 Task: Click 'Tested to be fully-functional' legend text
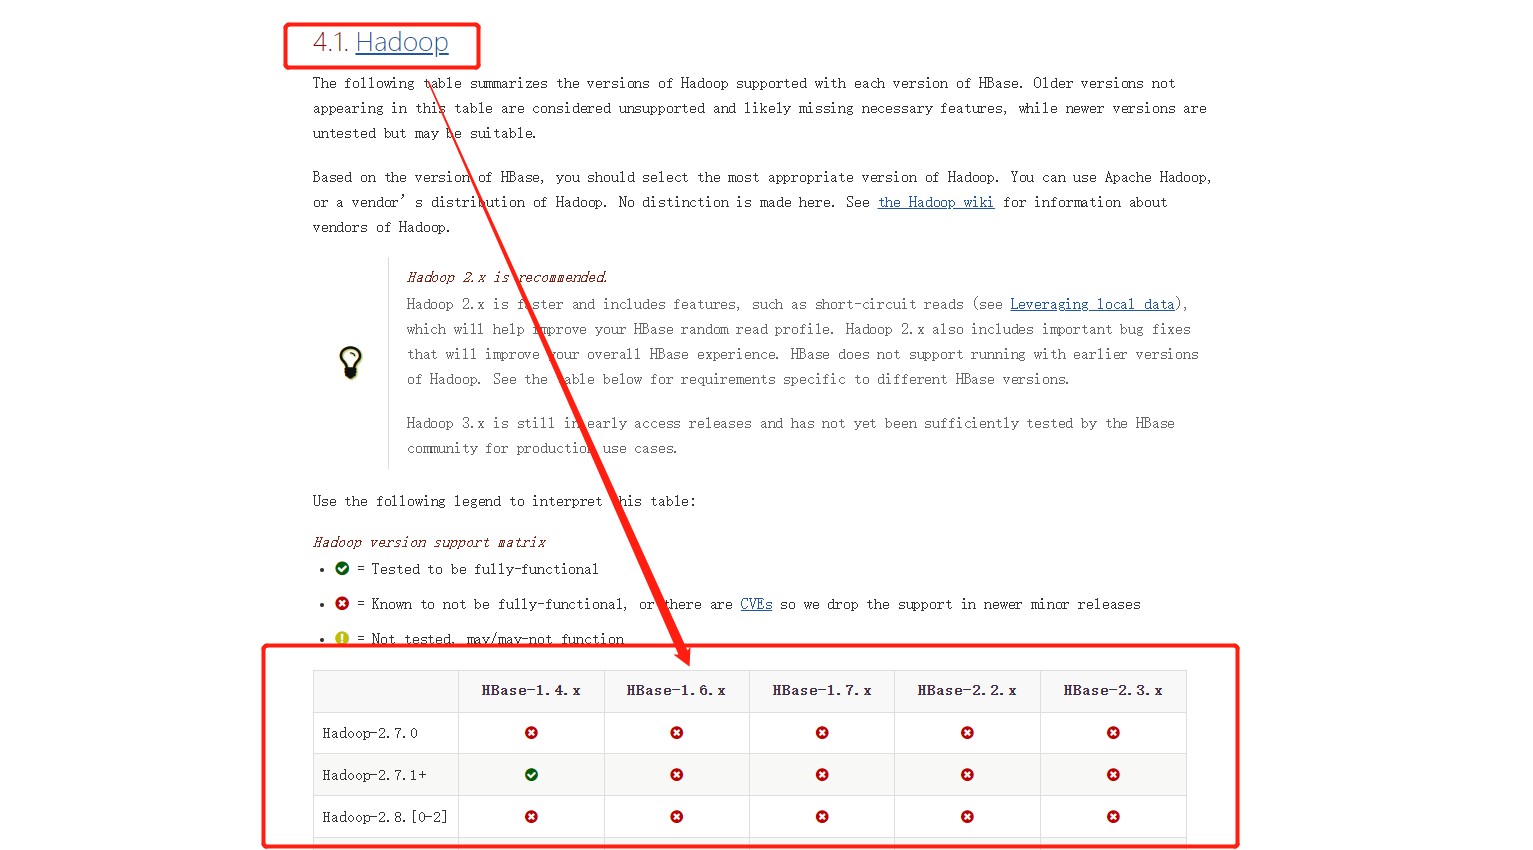point(485,569)
